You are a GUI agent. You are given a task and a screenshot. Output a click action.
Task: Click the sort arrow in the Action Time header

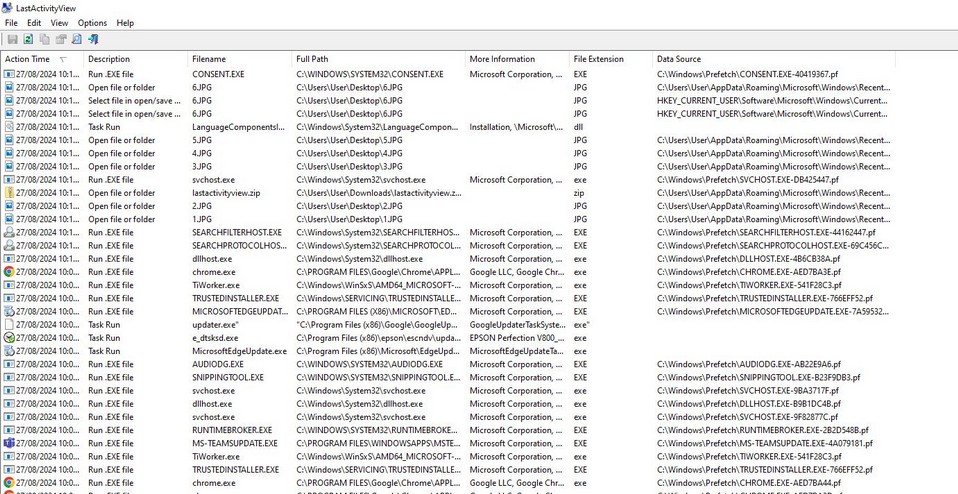pyautogui.click(x=63, y=59)
